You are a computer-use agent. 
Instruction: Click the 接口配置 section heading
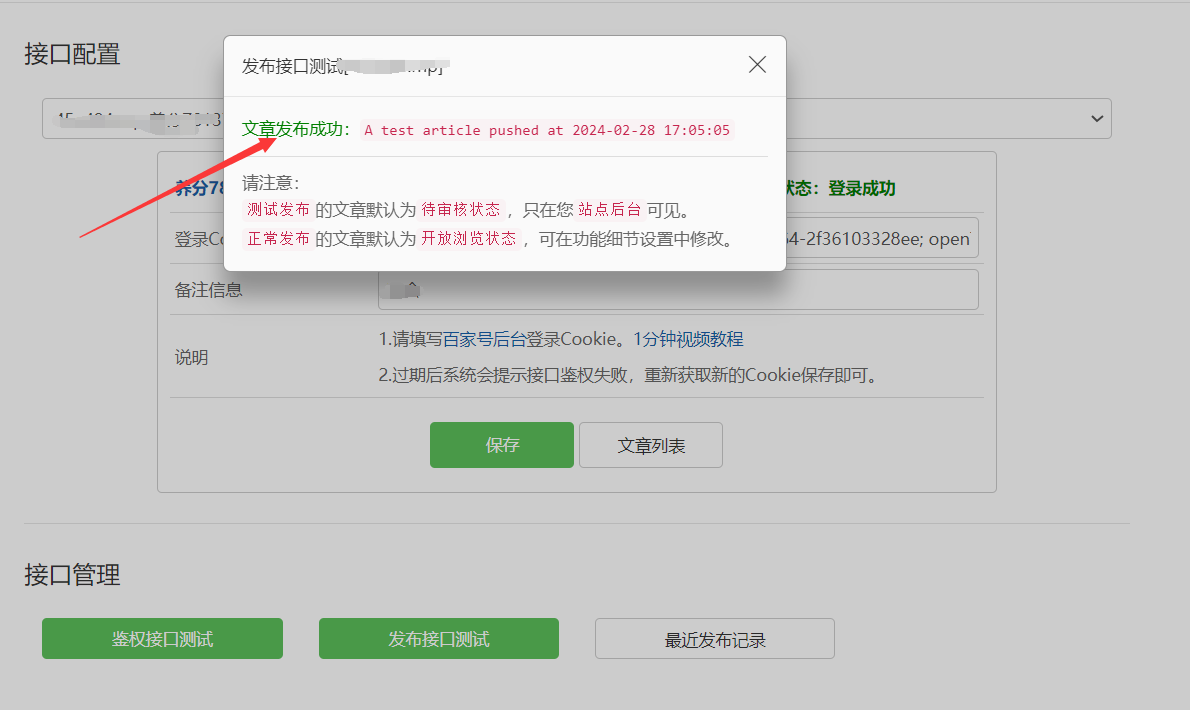pos(72,54)
